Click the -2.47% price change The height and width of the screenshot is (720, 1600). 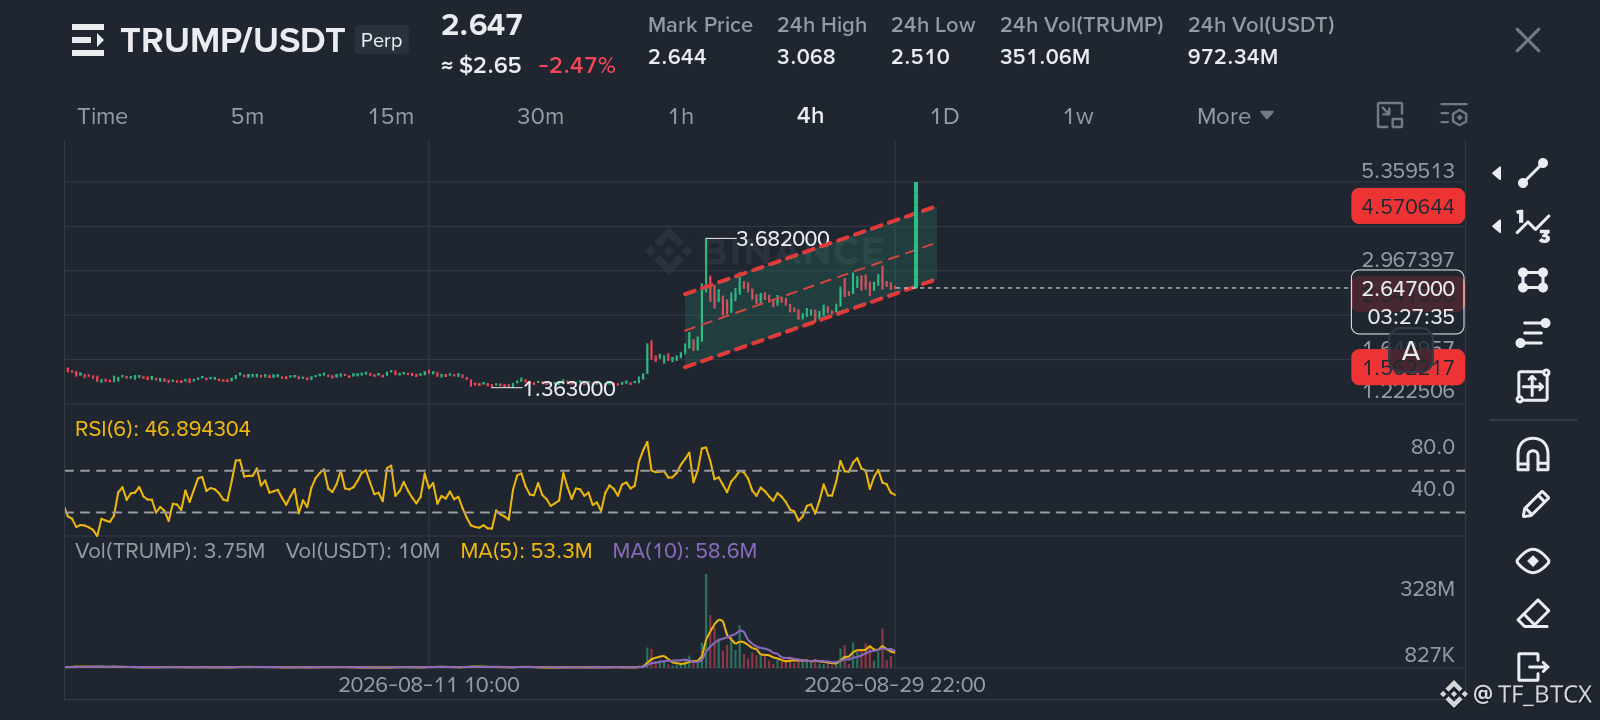tap(577, 66)
